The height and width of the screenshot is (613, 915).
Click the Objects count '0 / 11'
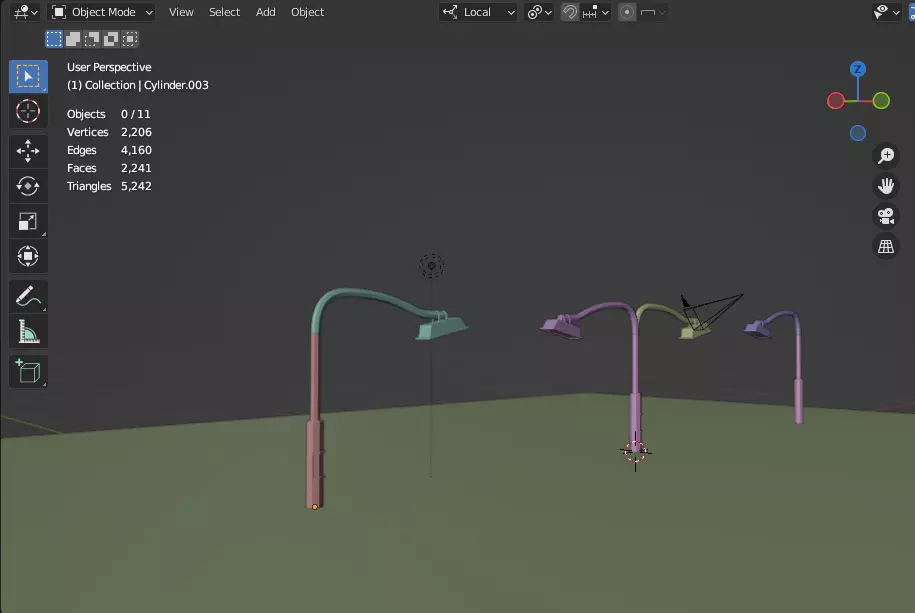click(135, 114)
